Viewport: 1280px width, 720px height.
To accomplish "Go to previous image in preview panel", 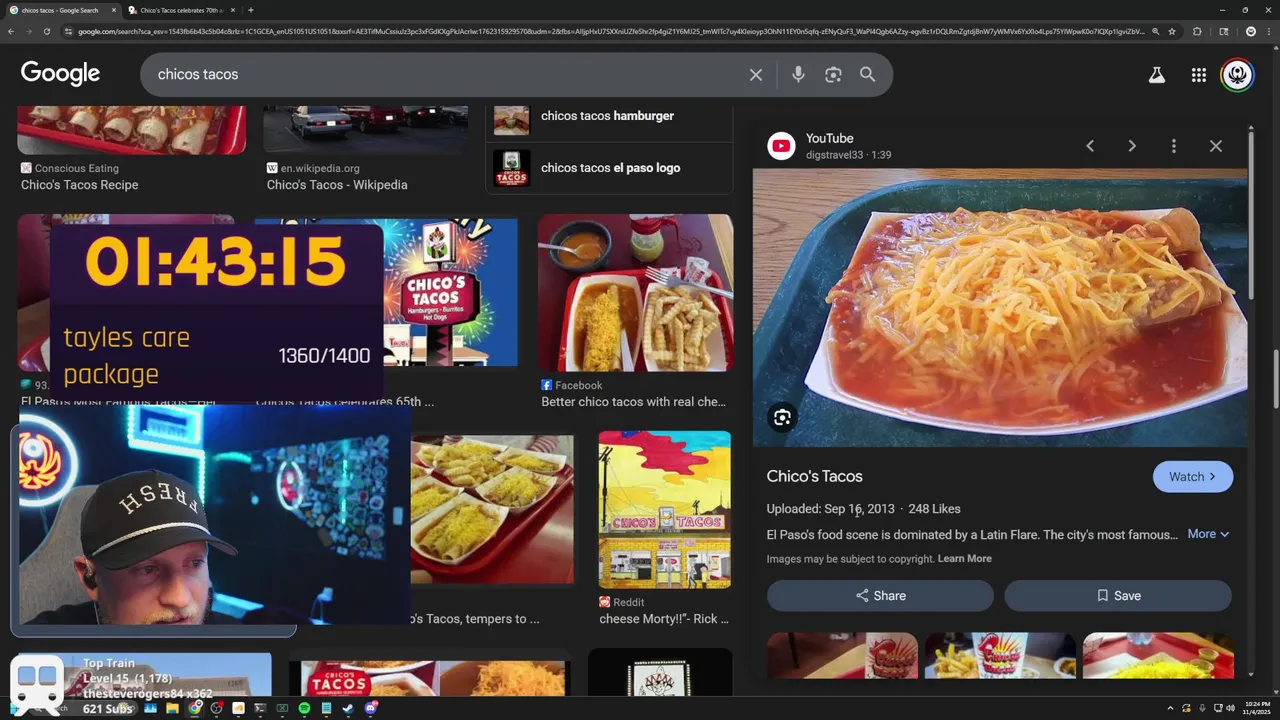I will (1090, 146).
